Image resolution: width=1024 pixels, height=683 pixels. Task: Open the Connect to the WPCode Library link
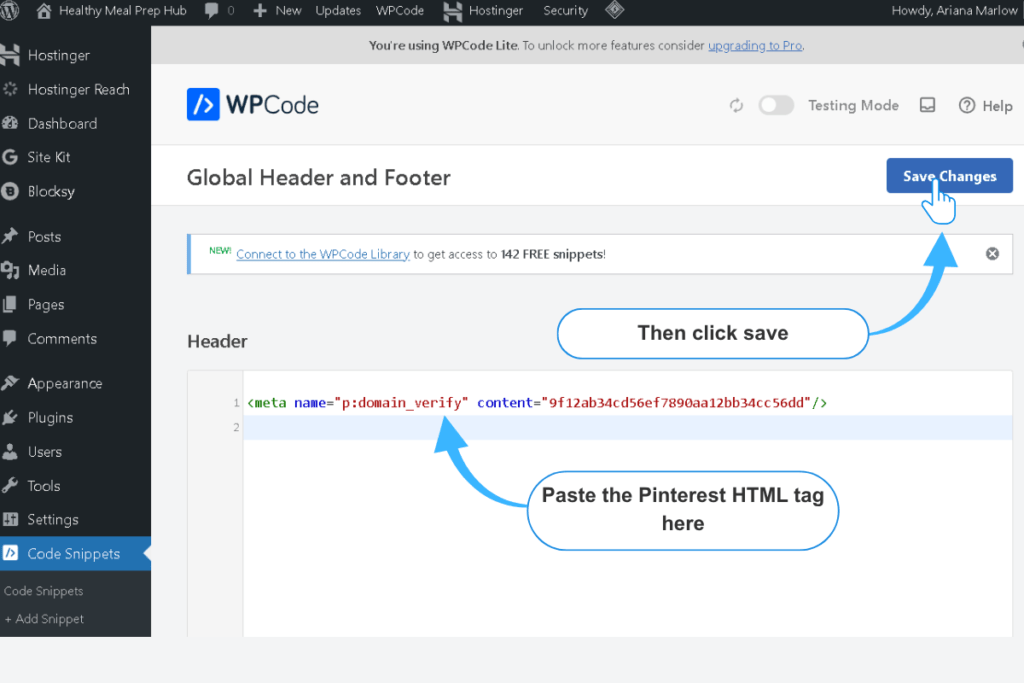[x=322, y=254]
